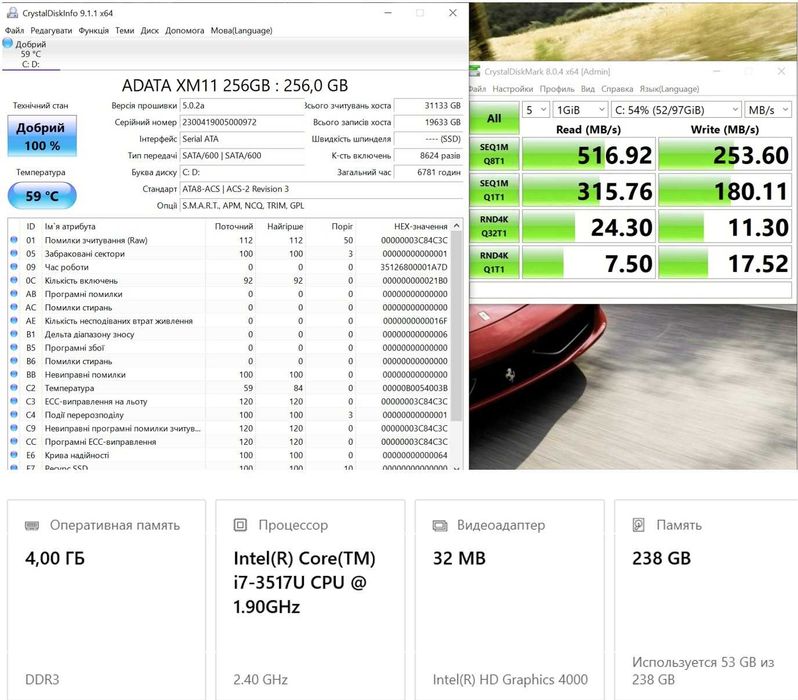Click status icon of row AB Програмні помилки
The image size is (798, 700).
pos(14,294)
